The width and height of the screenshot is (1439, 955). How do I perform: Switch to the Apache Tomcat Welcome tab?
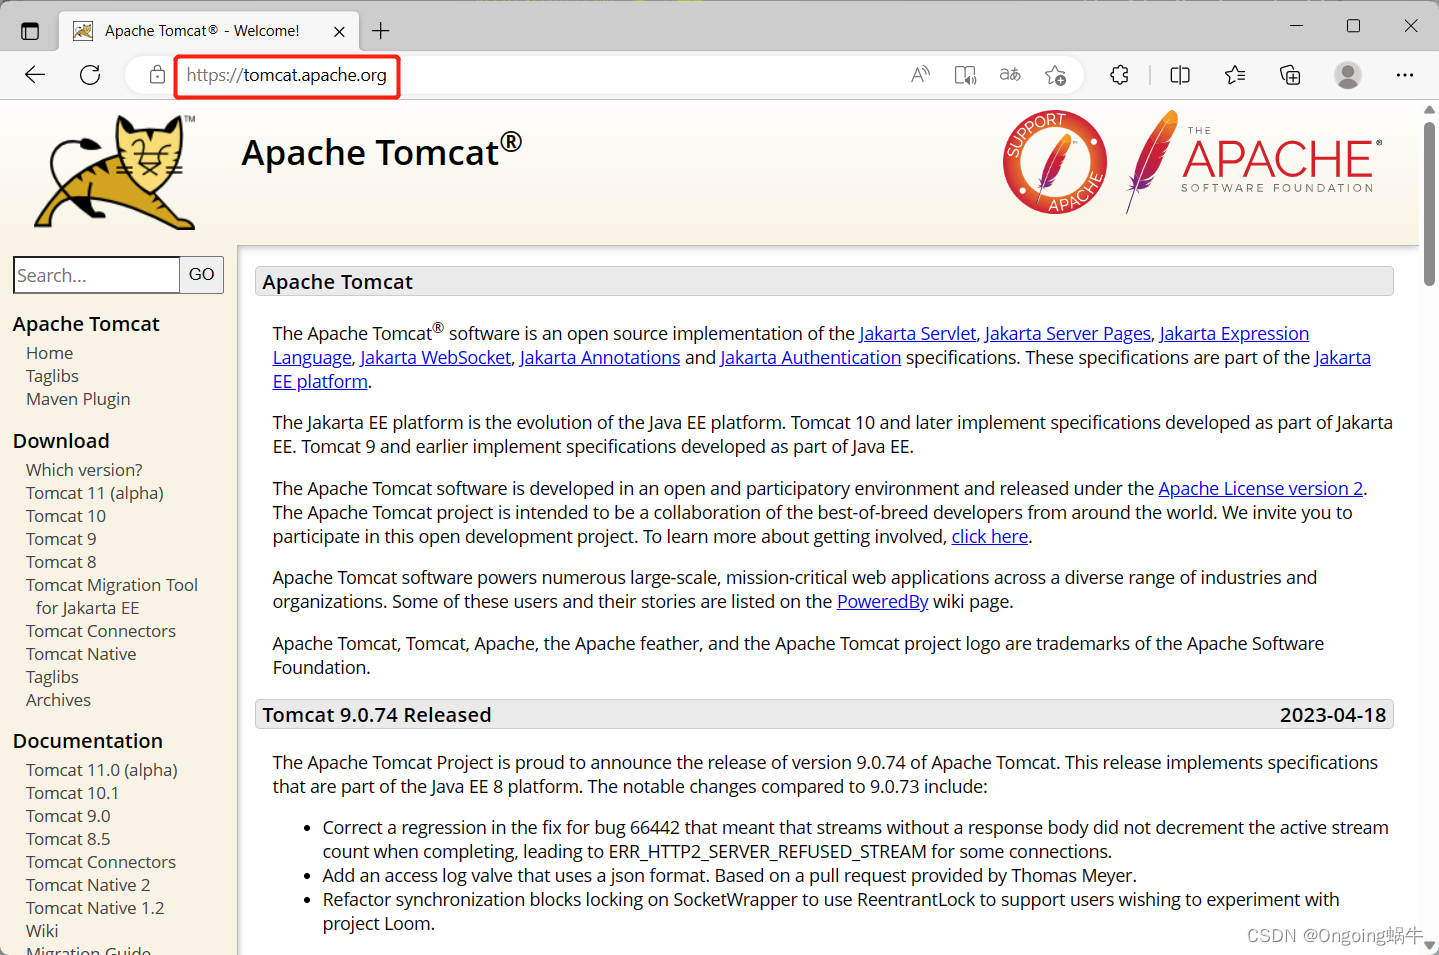coord(200,30)
